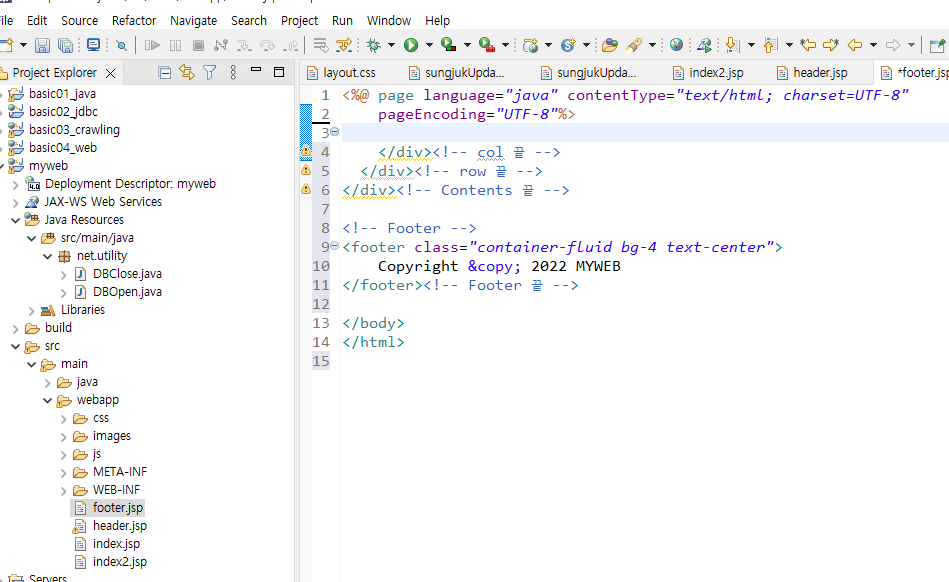949x582 pixels.
Task: Click Collapse All in Project Explorer
Action: 164,73
